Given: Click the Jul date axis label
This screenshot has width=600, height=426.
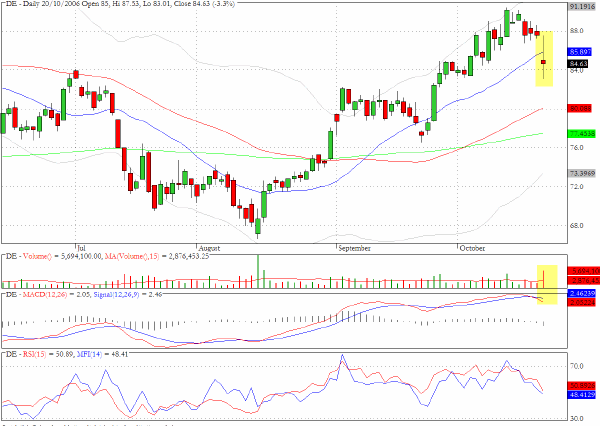Looking at the screenshot, I should 81,248.
